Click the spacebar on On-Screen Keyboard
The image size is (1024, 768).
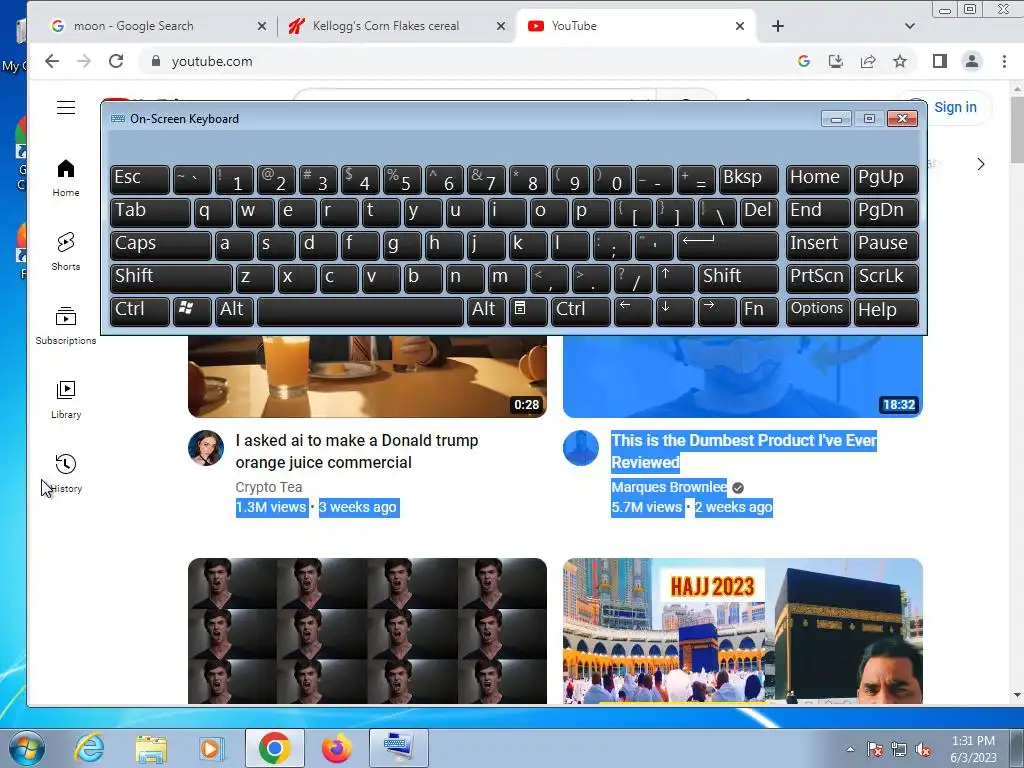pos(360,310)
